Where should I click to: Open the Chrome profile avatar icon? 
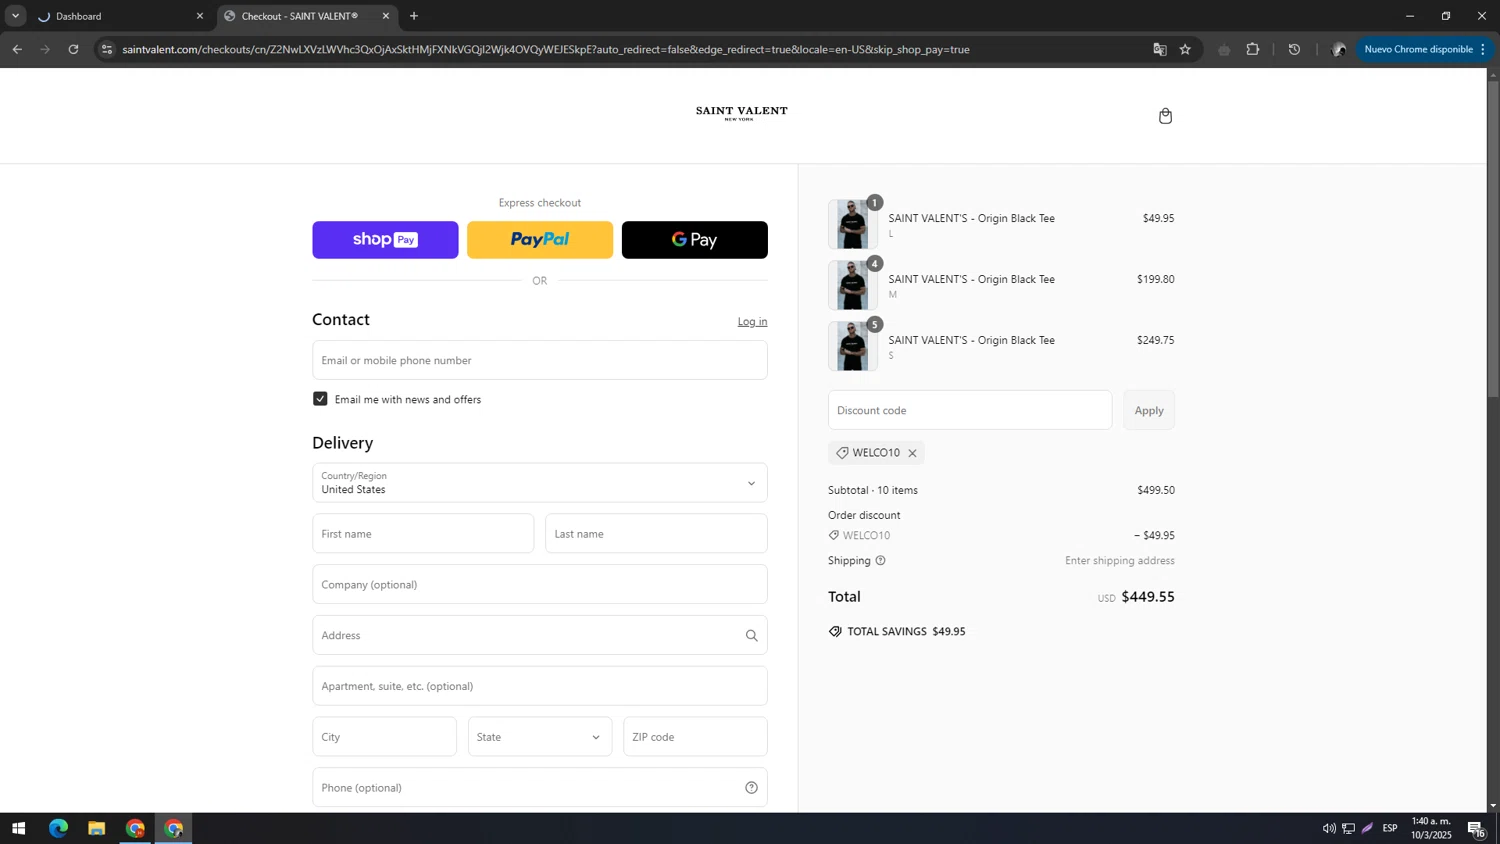[x=1338, y=49]
